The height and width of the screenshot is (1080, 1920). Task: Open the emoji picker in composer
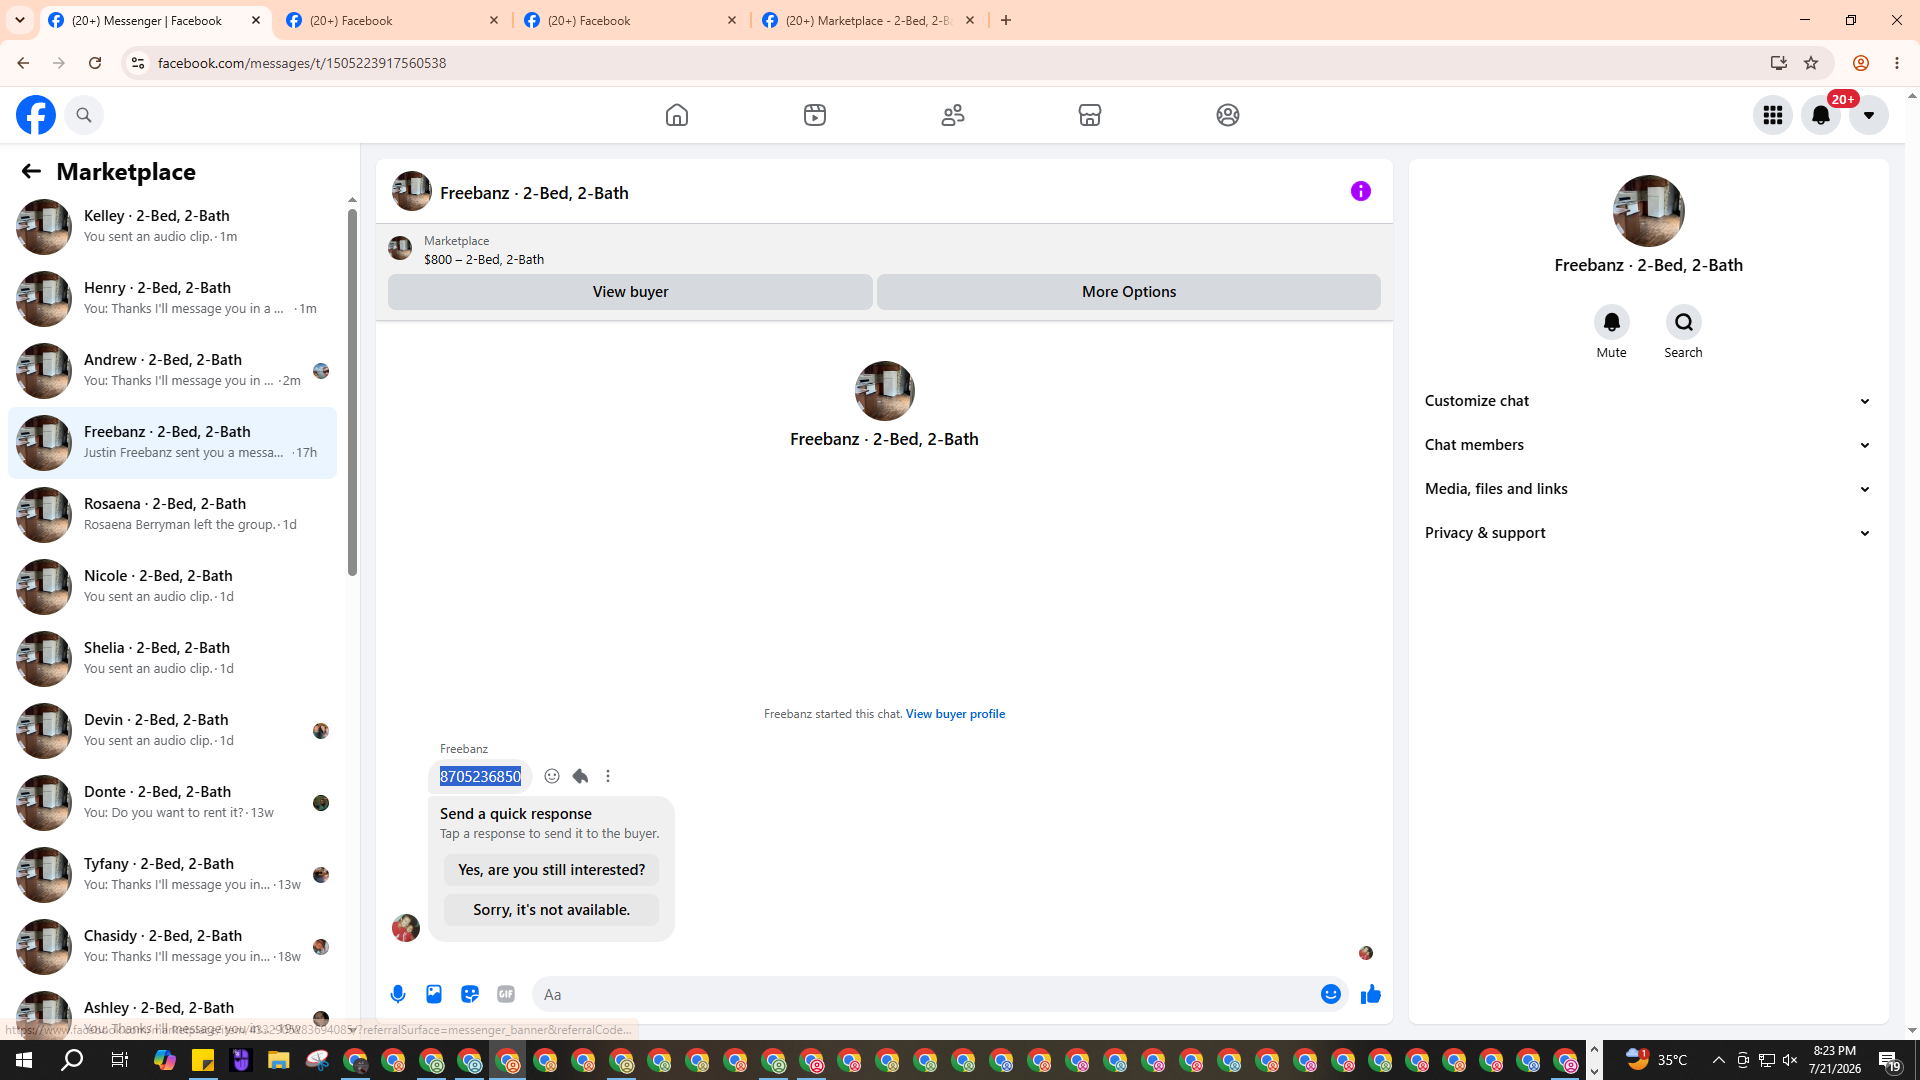coord(1331,994)
